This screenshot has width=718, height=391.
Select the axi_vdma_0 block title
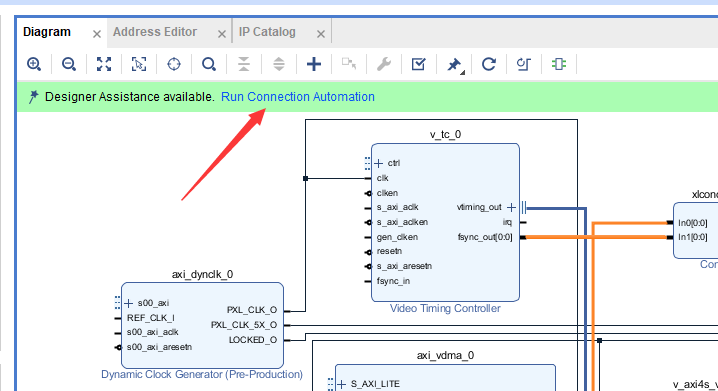445,355
